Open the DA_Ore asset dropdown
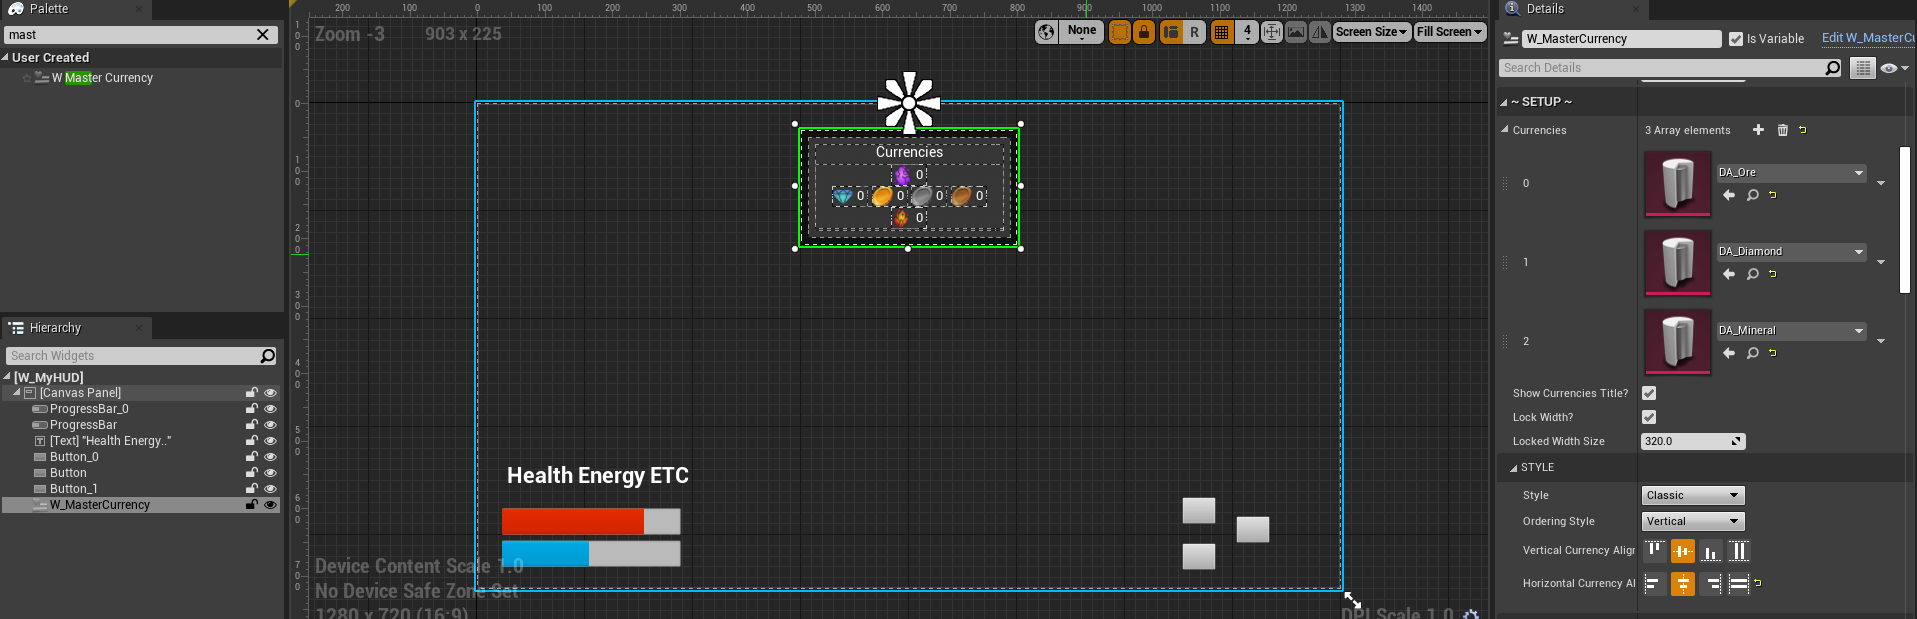Viewport: 1917px width, 619px height. coord(1791,173)
